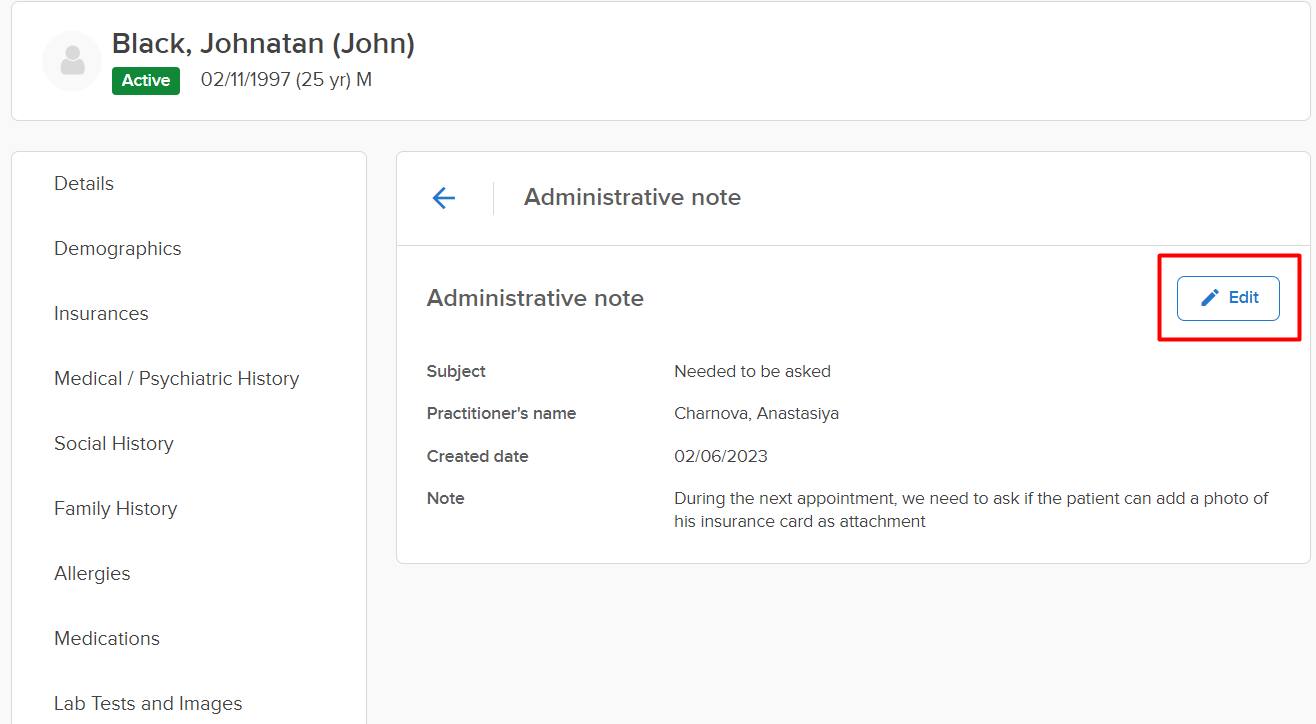Open Medical / Psychiatric History
The width and height of the screenshot is (1316, 724).
tap(177, 379)
